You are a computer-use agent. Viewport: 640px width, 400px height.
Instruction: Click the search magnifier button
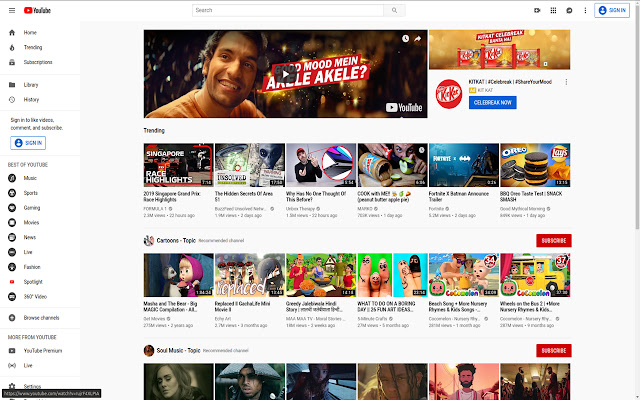(394, 10)
